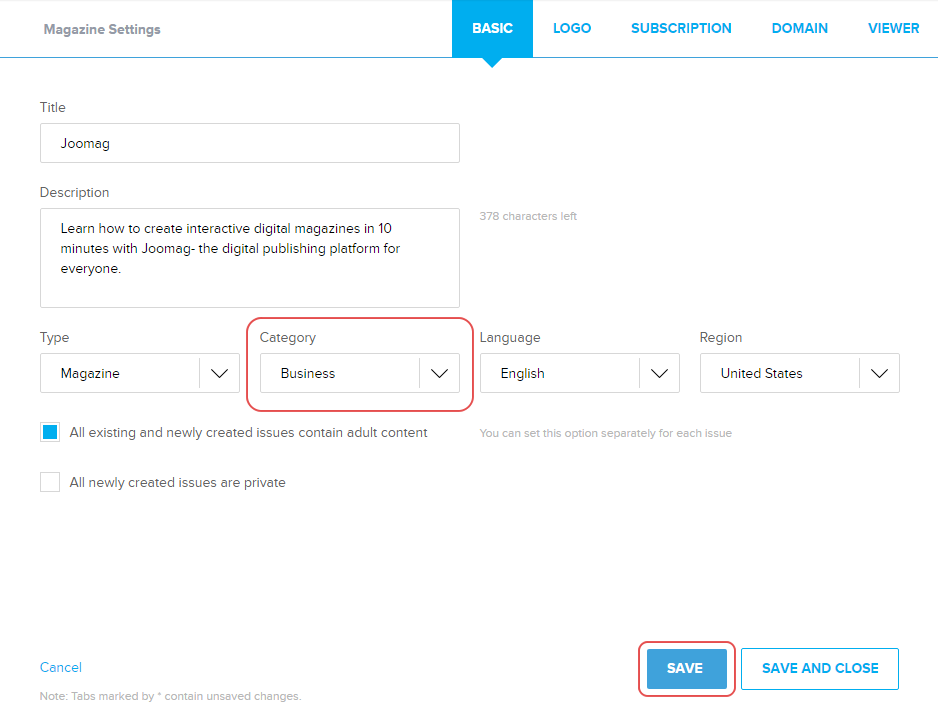The height and width of the screenshot is (726, 938).
Task: Disable the adult content checkbox
Action: (50, 433)
